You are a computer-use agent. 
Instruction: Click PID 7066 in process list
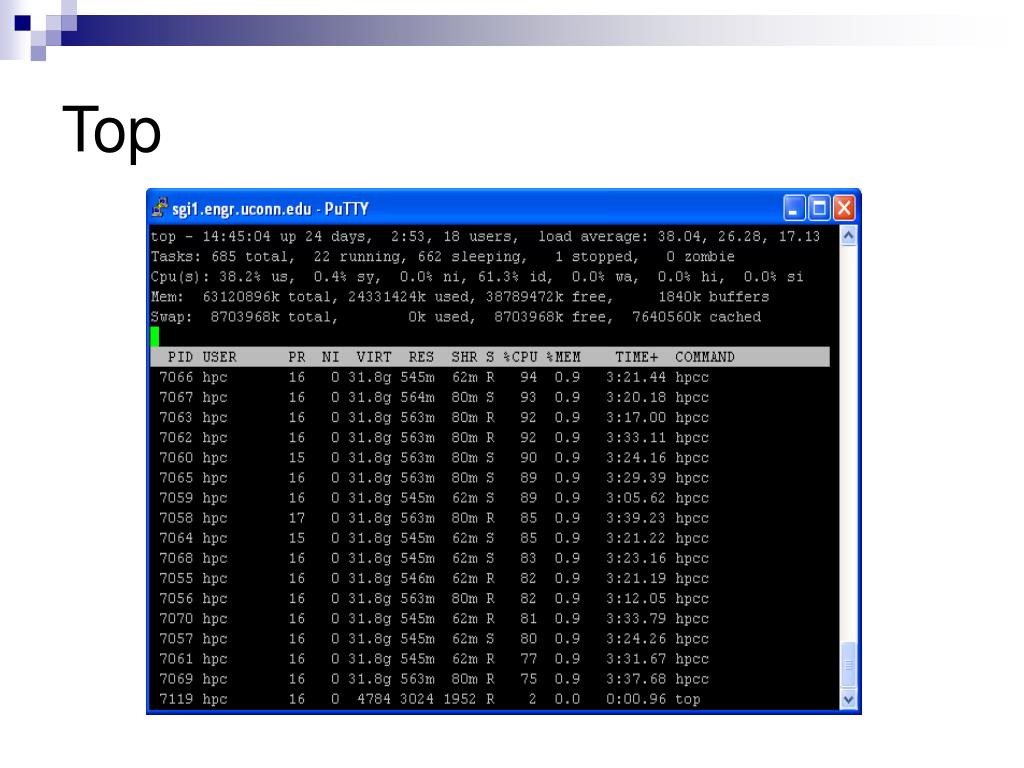tap(176, 377)
